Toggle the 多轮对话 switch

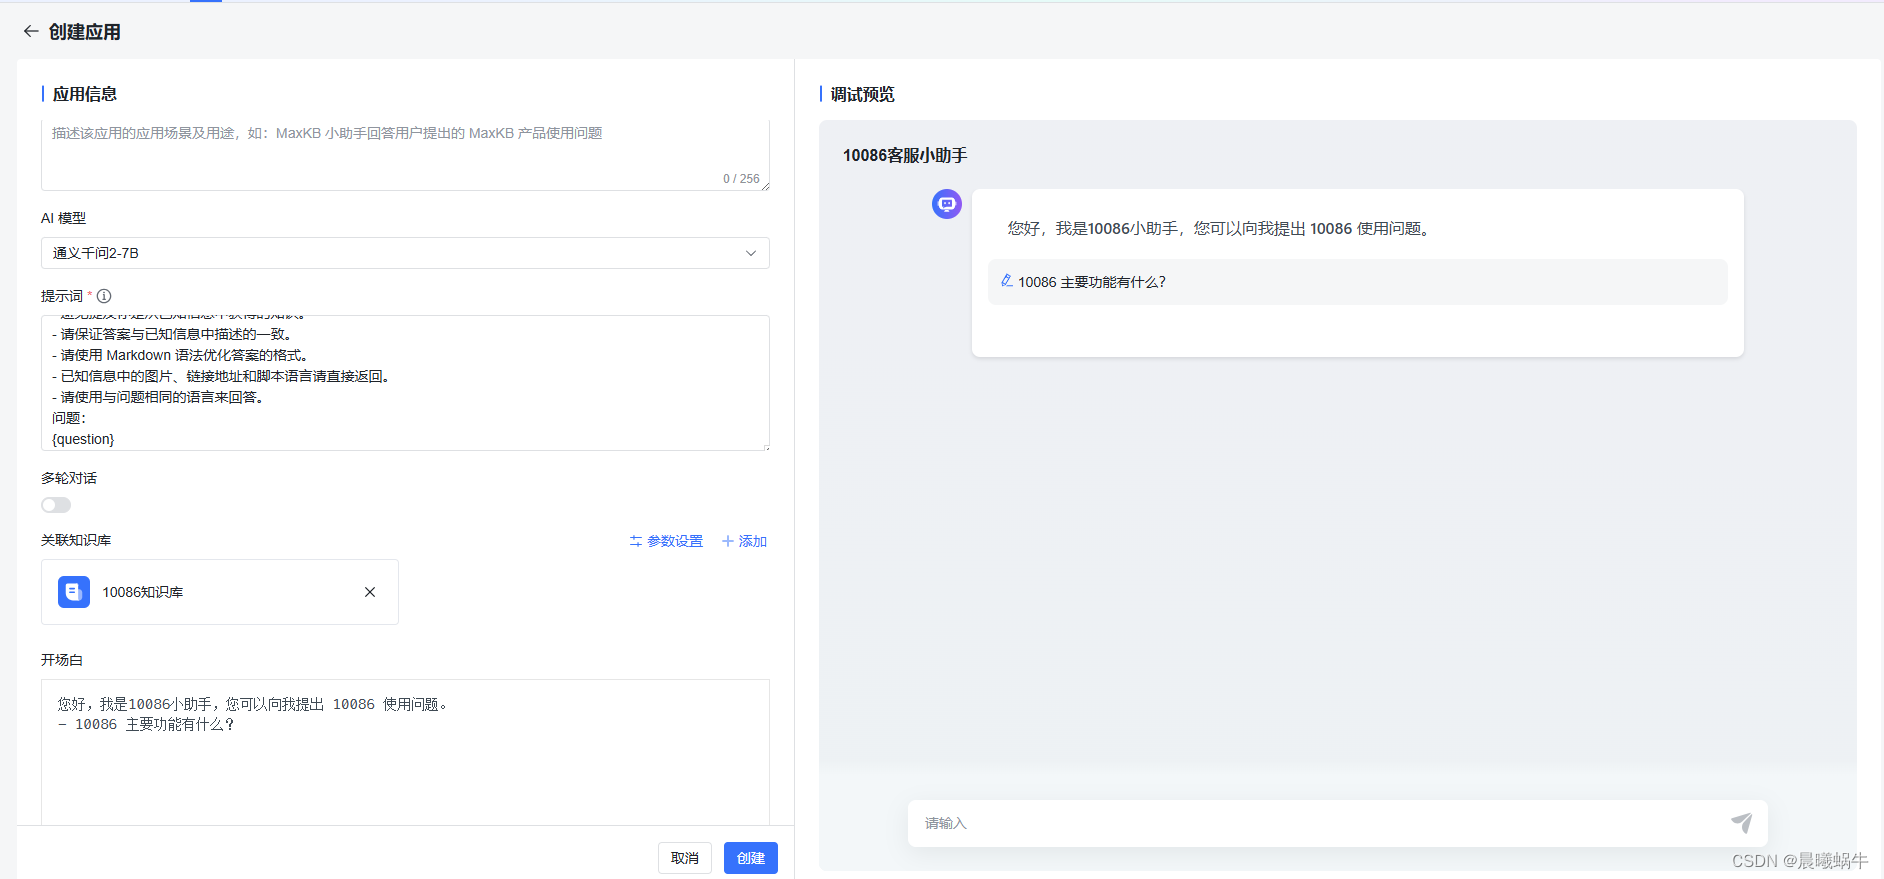(x=56, y=505)
